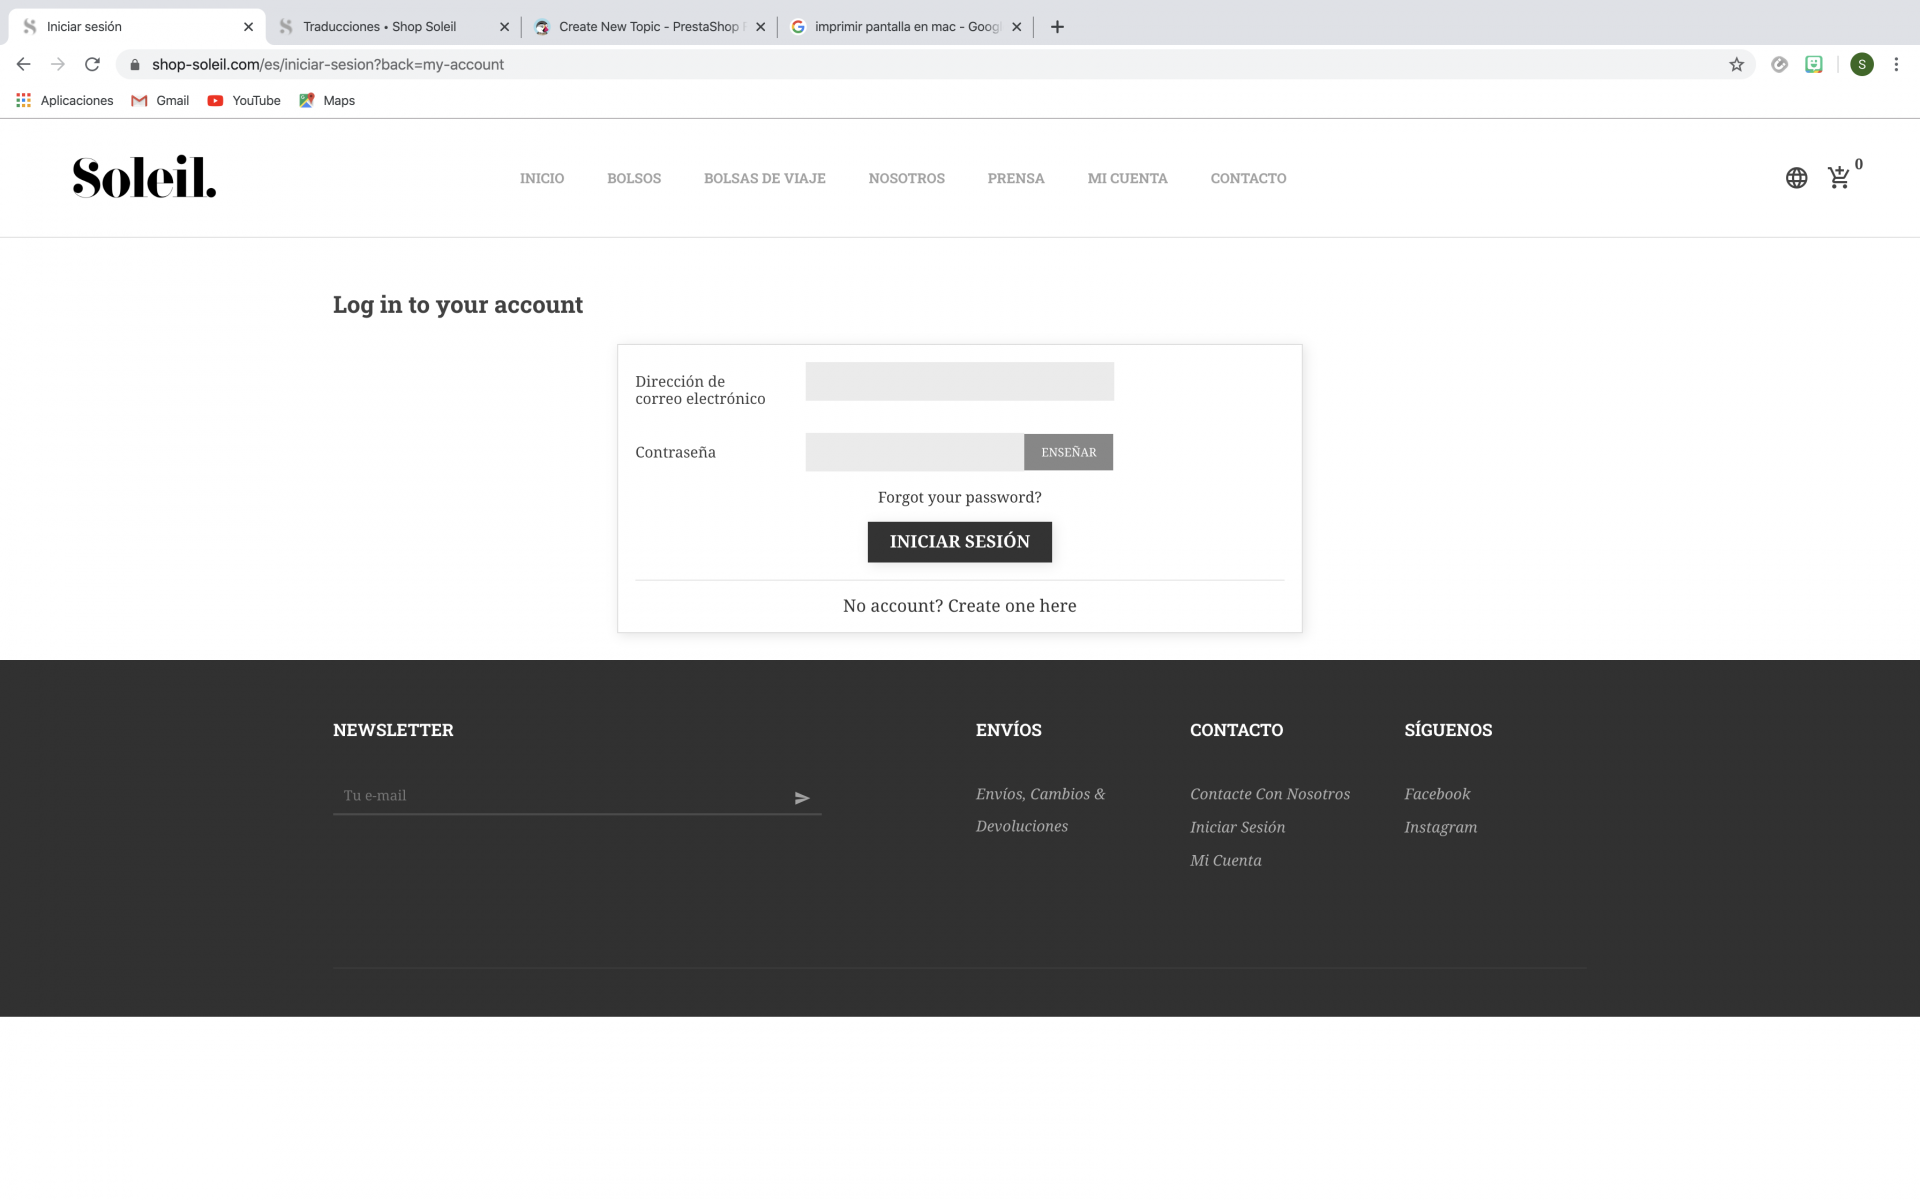This screenshot has width=1920, height=1200.
Task: Open Instagram link in footer
Action: click(1440, 827)
